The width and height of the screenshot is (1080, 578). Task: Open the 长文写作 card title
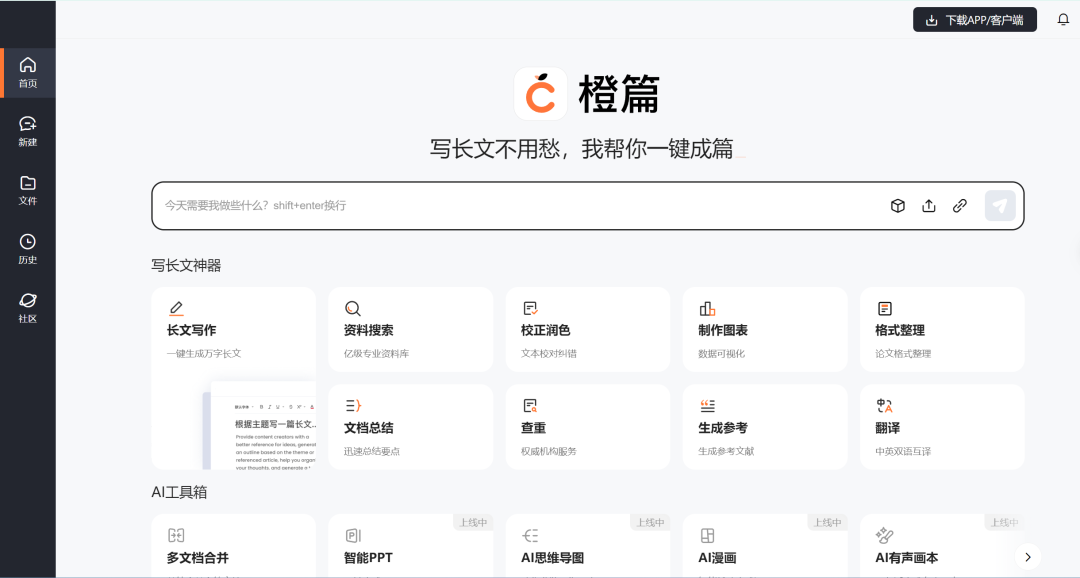click(191, 330)
